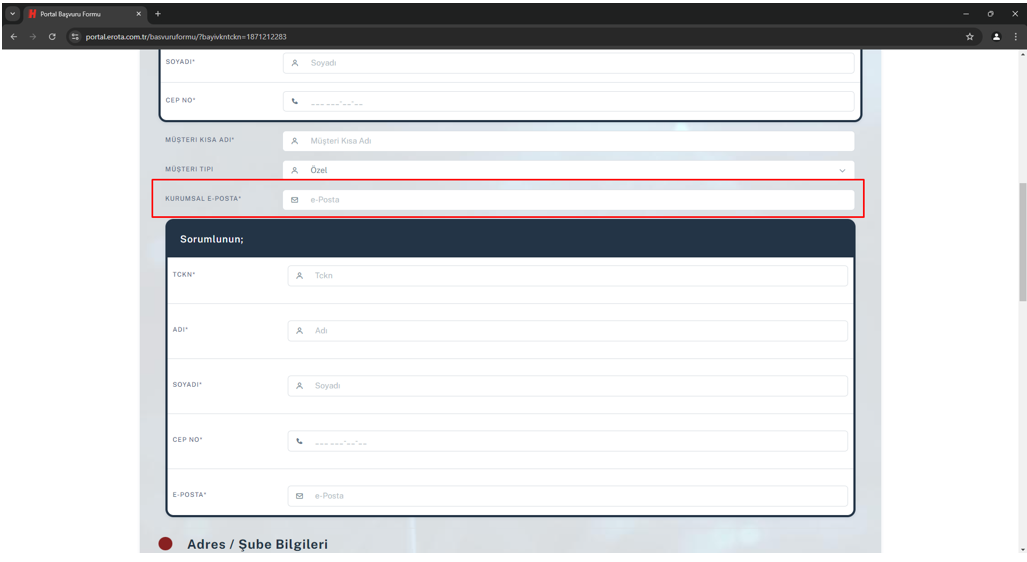Click the envelope icon in Kurumsal E-Posta
The width and height of the screenshot is (1027, 562).
point(294,200)
